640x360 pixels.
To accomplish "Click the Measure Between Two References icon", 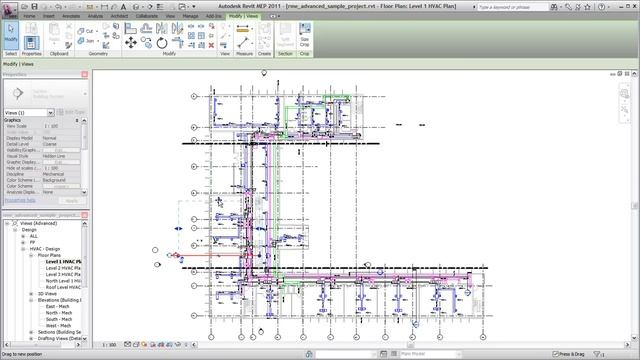I will [242, 42].
